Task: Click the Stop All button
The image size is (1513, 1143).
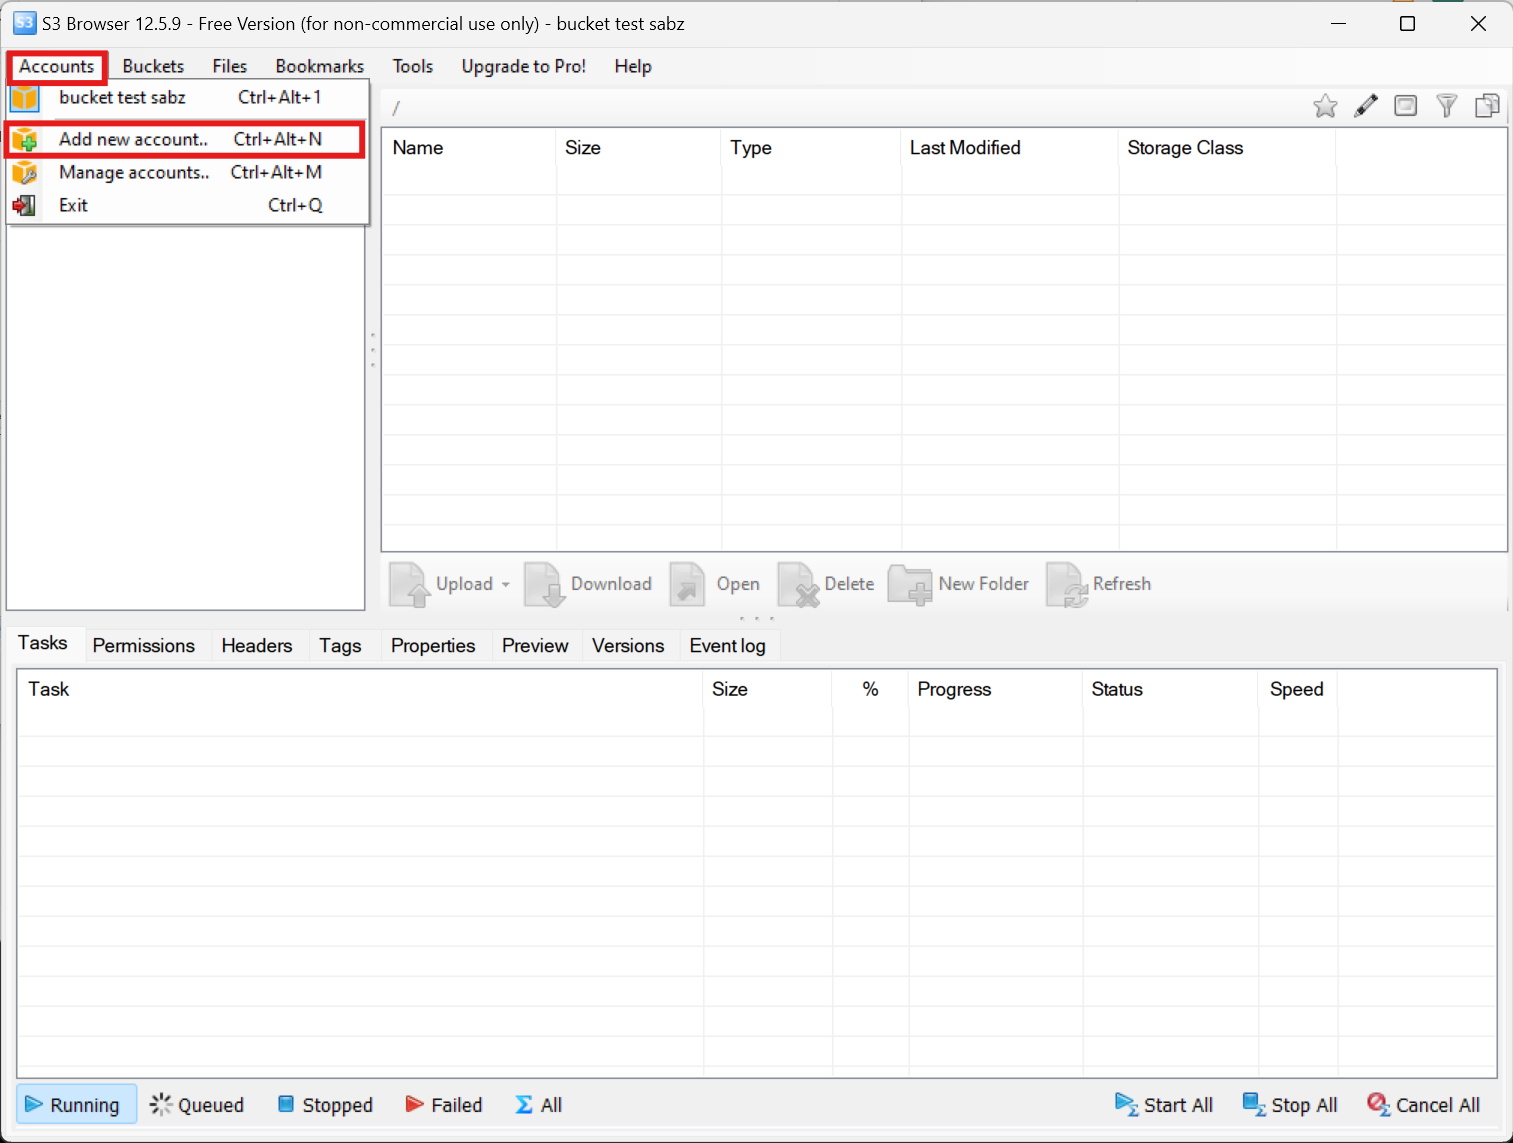Action: pyautogui.click(x=1290, y=1104)
